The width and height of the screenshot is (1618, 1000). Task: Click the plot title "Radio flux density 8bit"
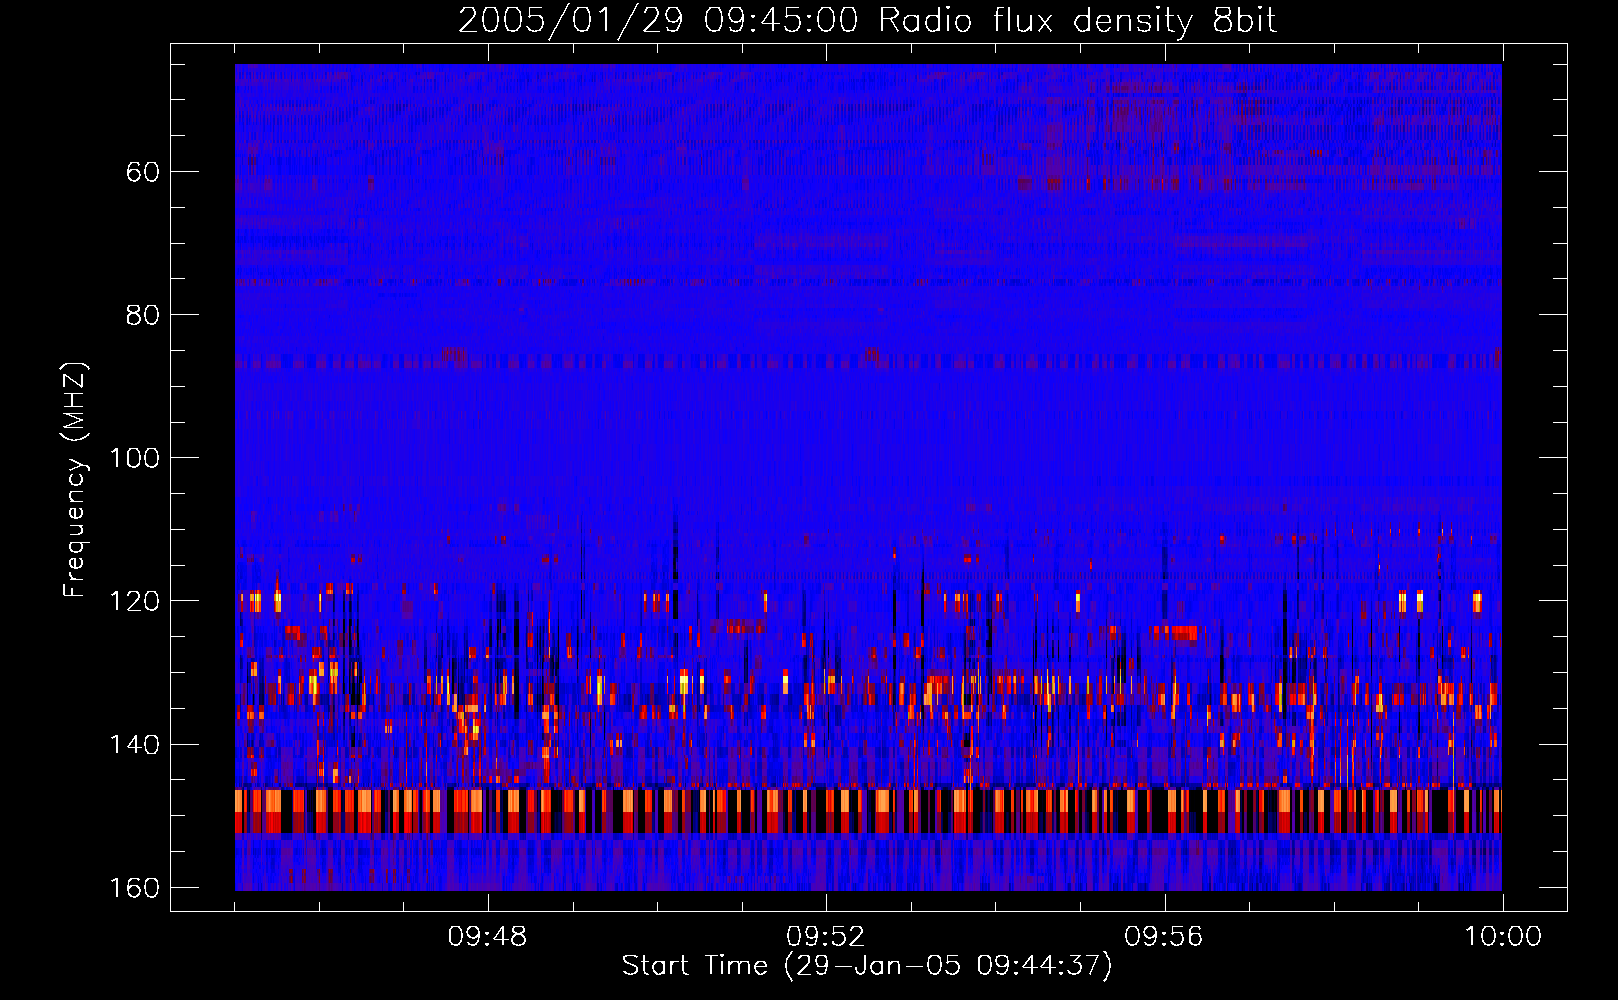1078,20
